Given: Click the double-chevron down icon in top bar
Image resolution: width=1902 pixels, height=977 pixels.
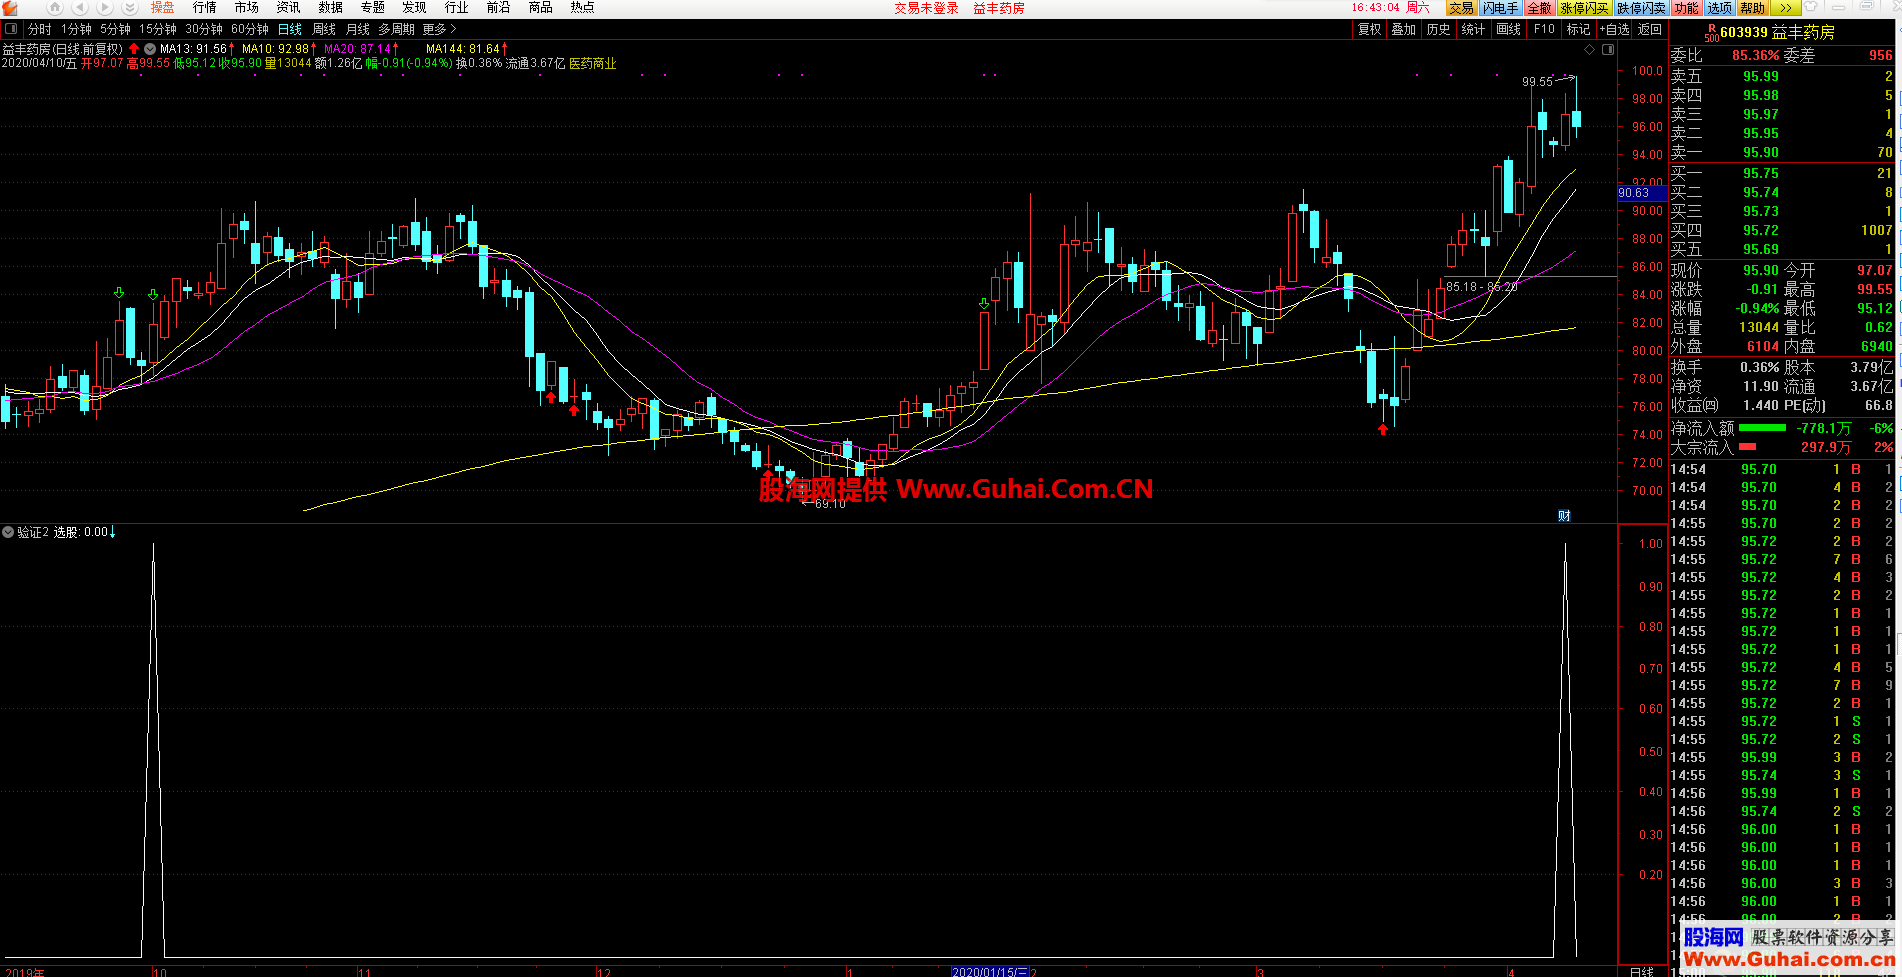Looking at the screenshot, I should click(129, 7).
